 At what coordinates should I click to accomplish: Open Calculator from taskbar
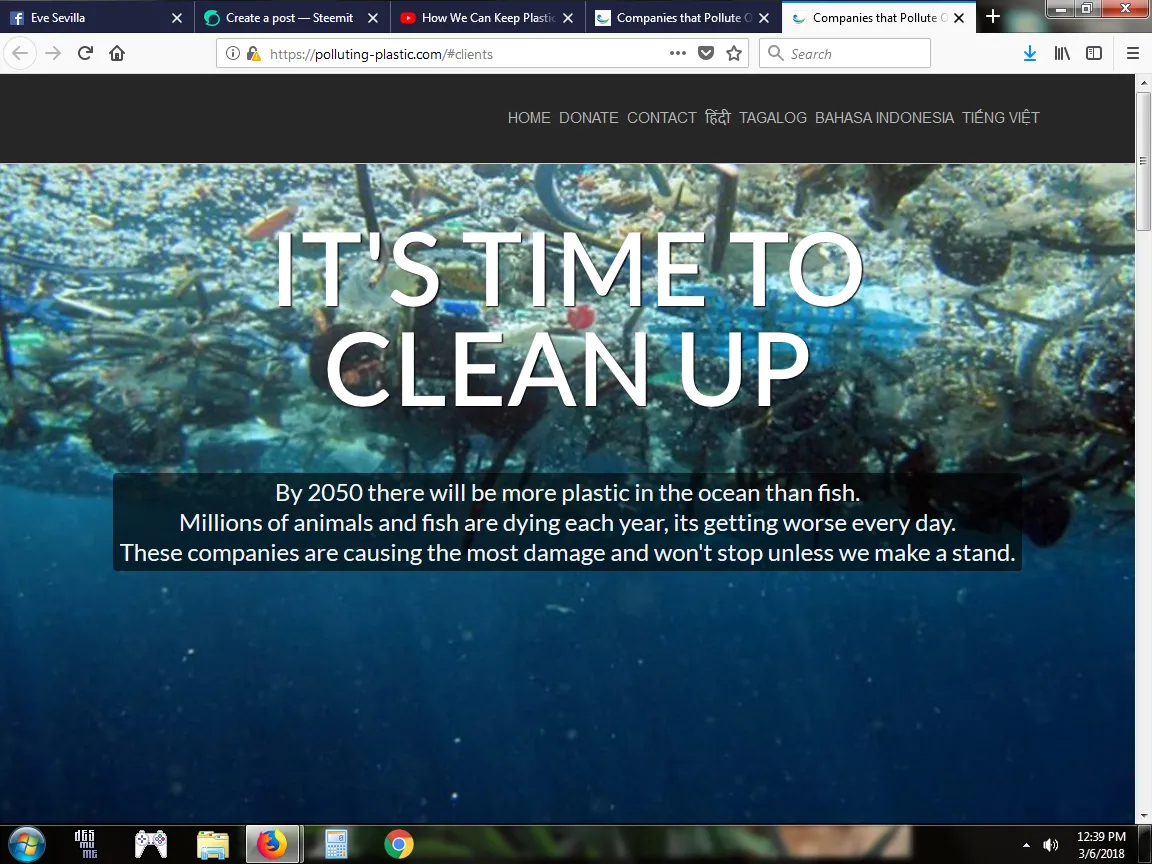pos(336,844)
